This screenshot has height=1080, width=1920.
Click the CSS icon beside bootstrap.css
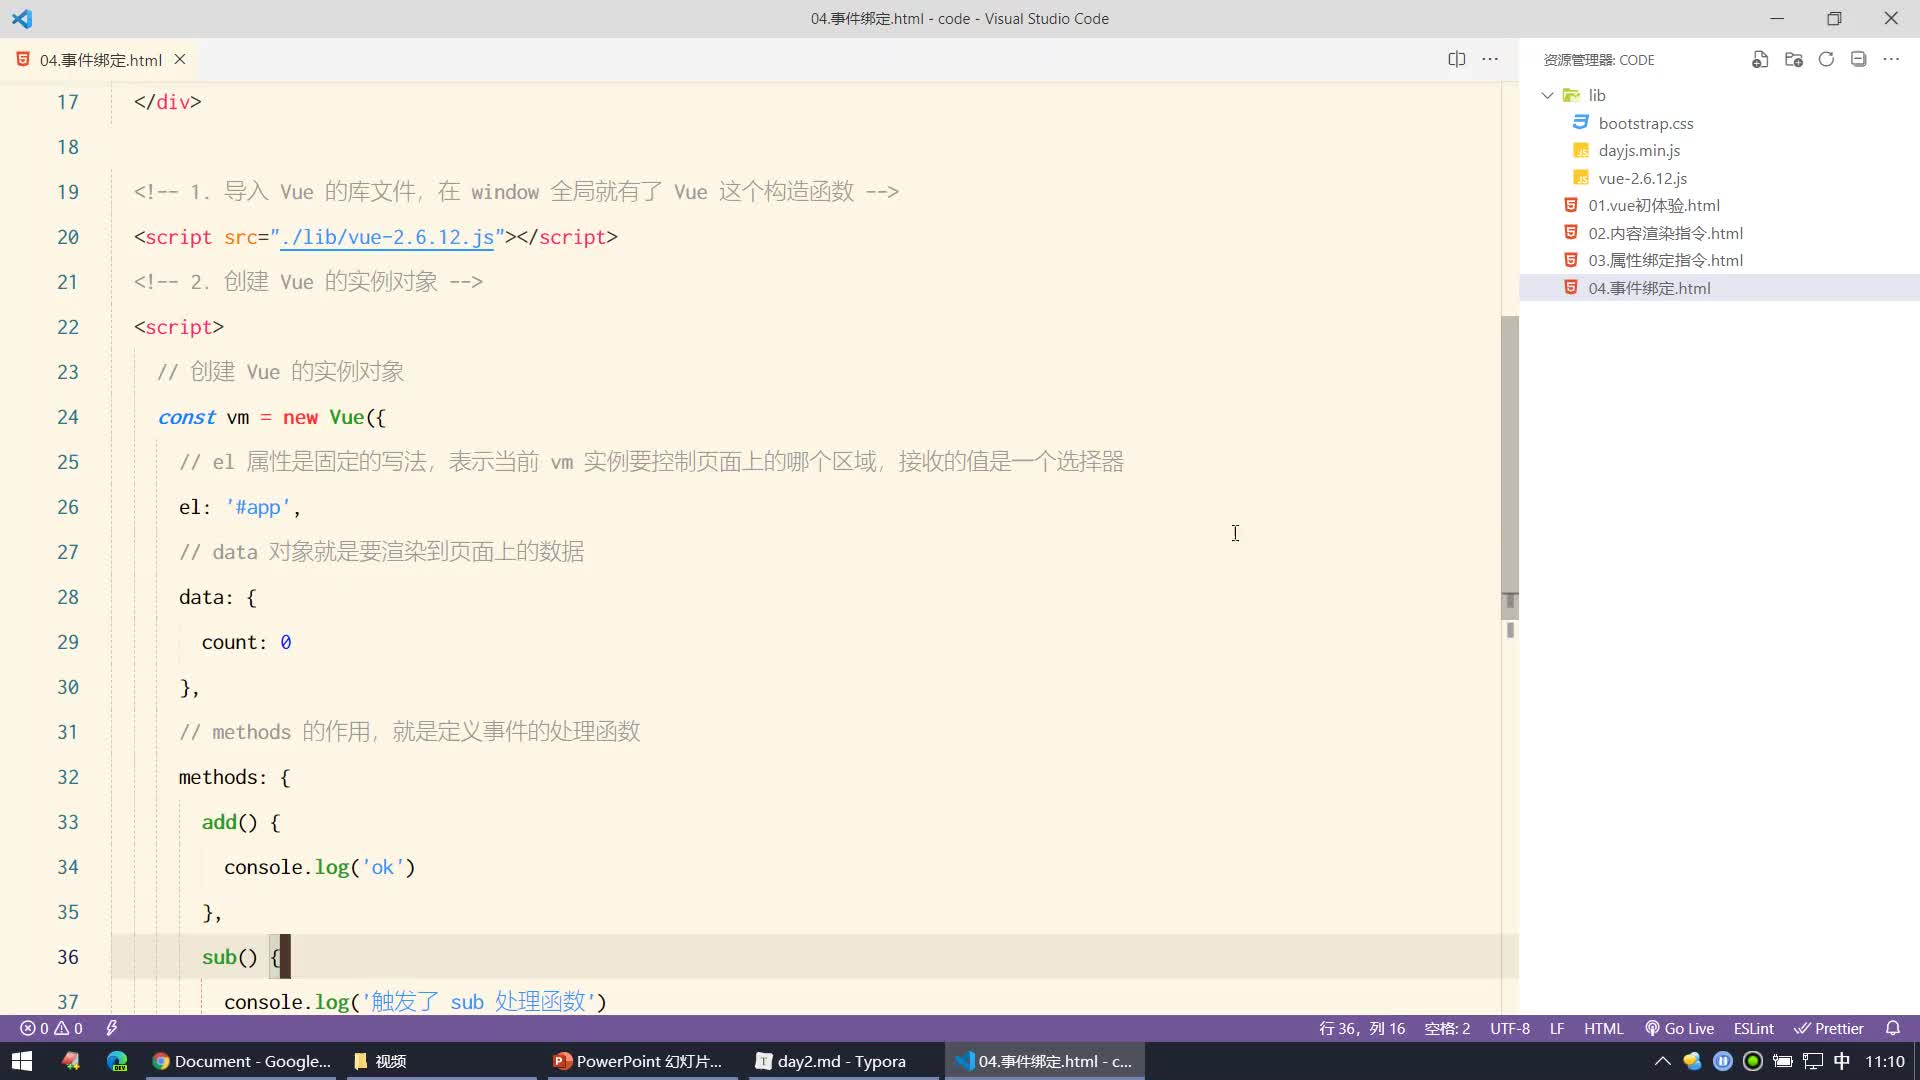point(1581,122)
